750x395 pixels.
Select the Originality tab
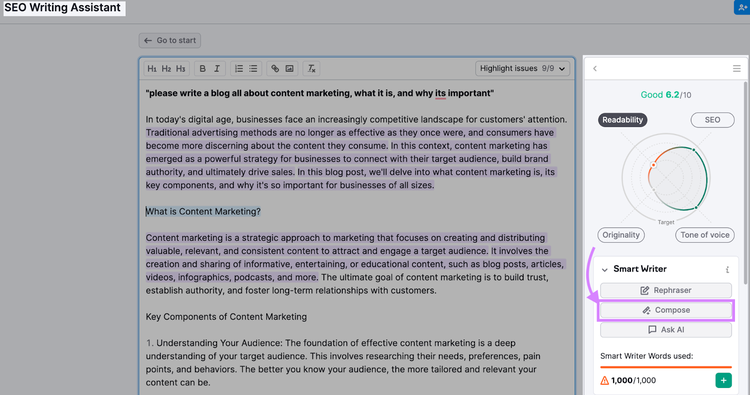621,235
